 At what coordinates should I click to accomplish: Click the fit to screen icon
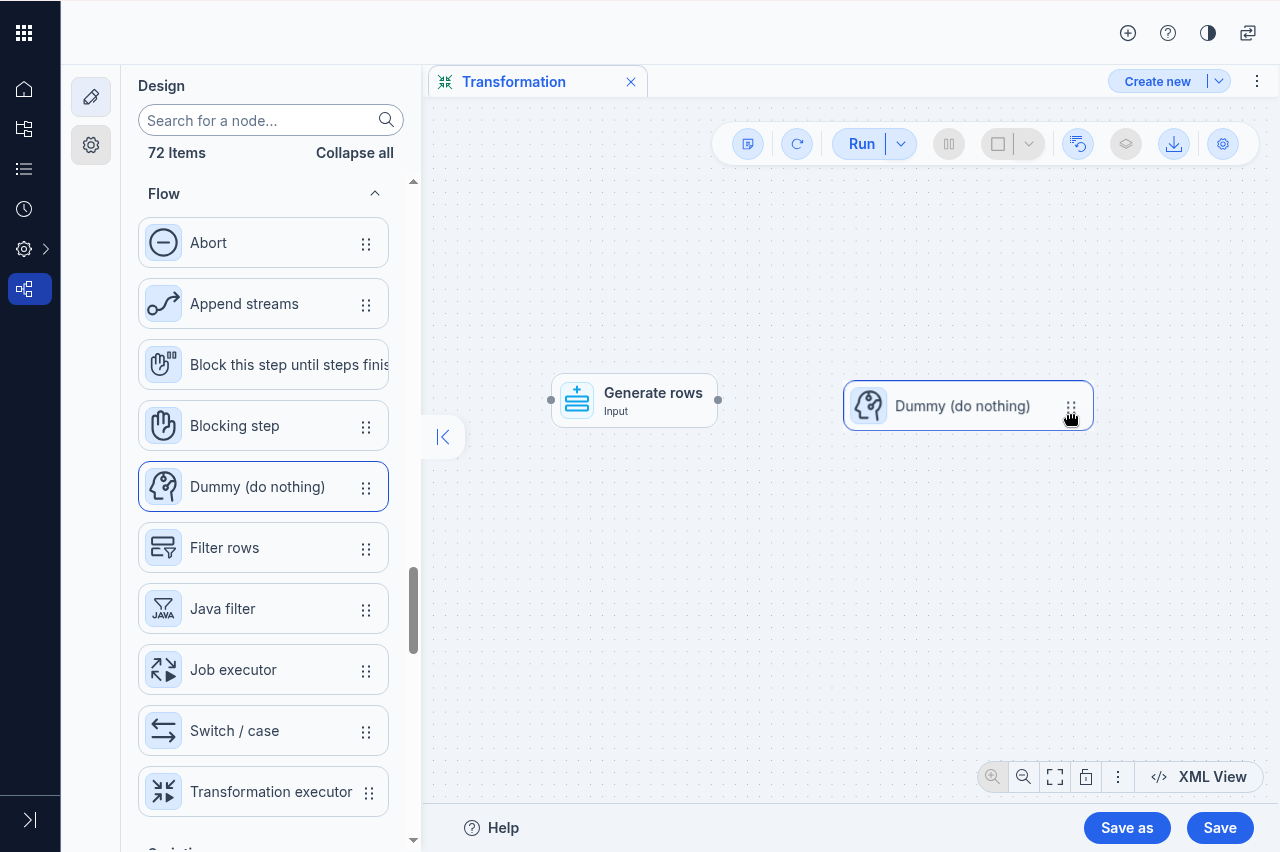point(1054,776)
